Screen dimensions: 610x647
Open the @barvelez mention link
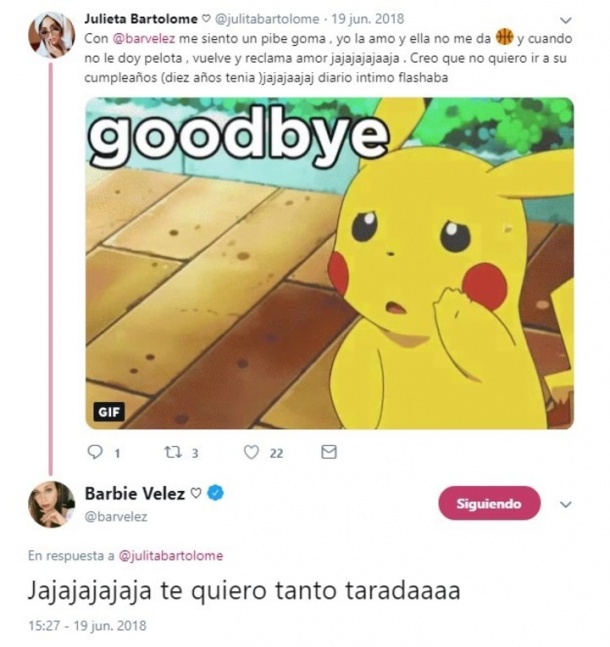[144, 39]
